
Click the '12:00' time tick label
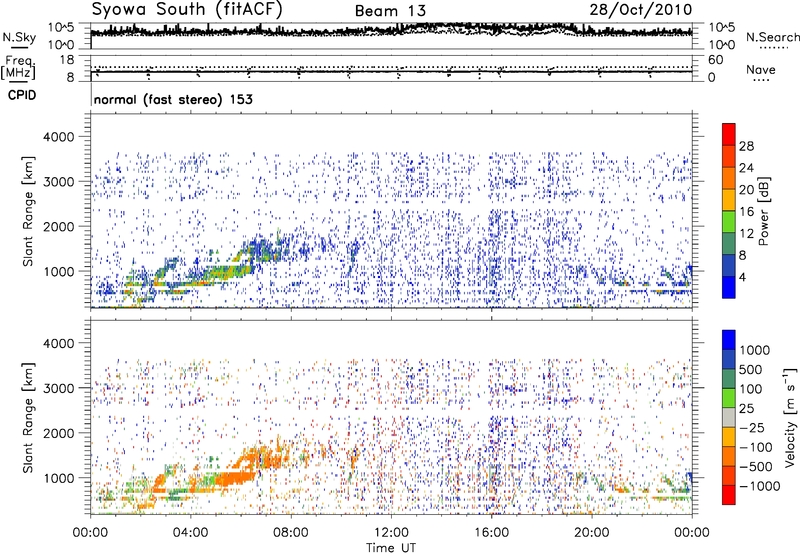[391, 533]
